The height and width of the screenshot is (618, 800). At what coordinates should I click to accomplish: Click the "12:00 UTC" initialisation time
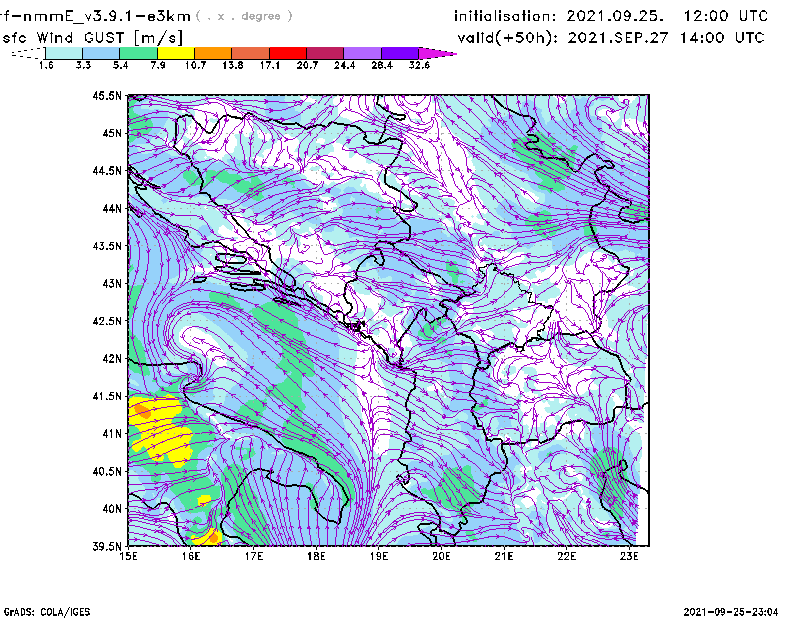(726, 16)
